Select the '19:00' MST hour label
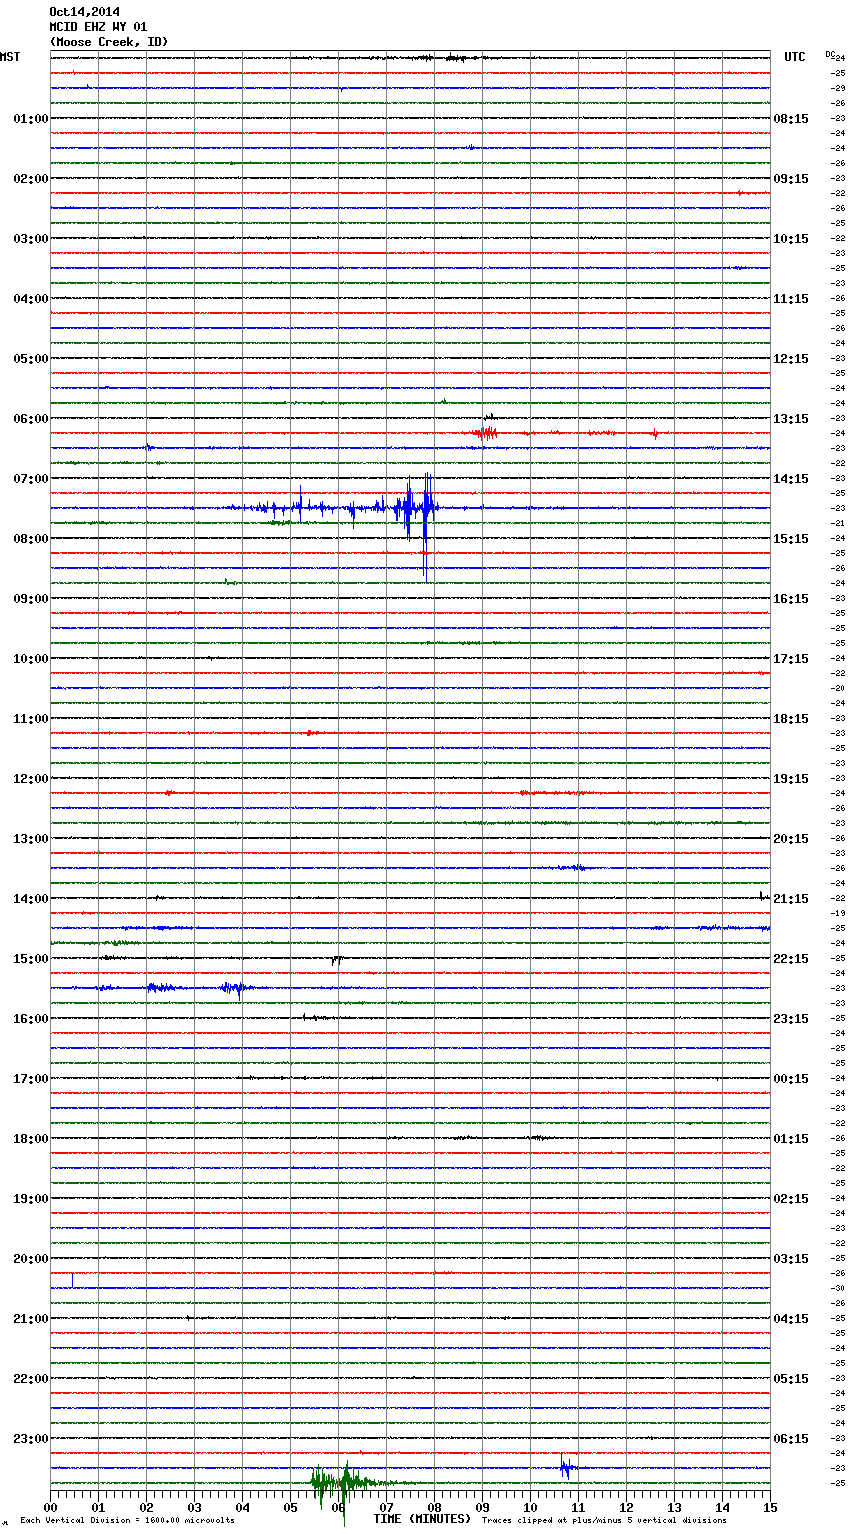 (30, 1199)
